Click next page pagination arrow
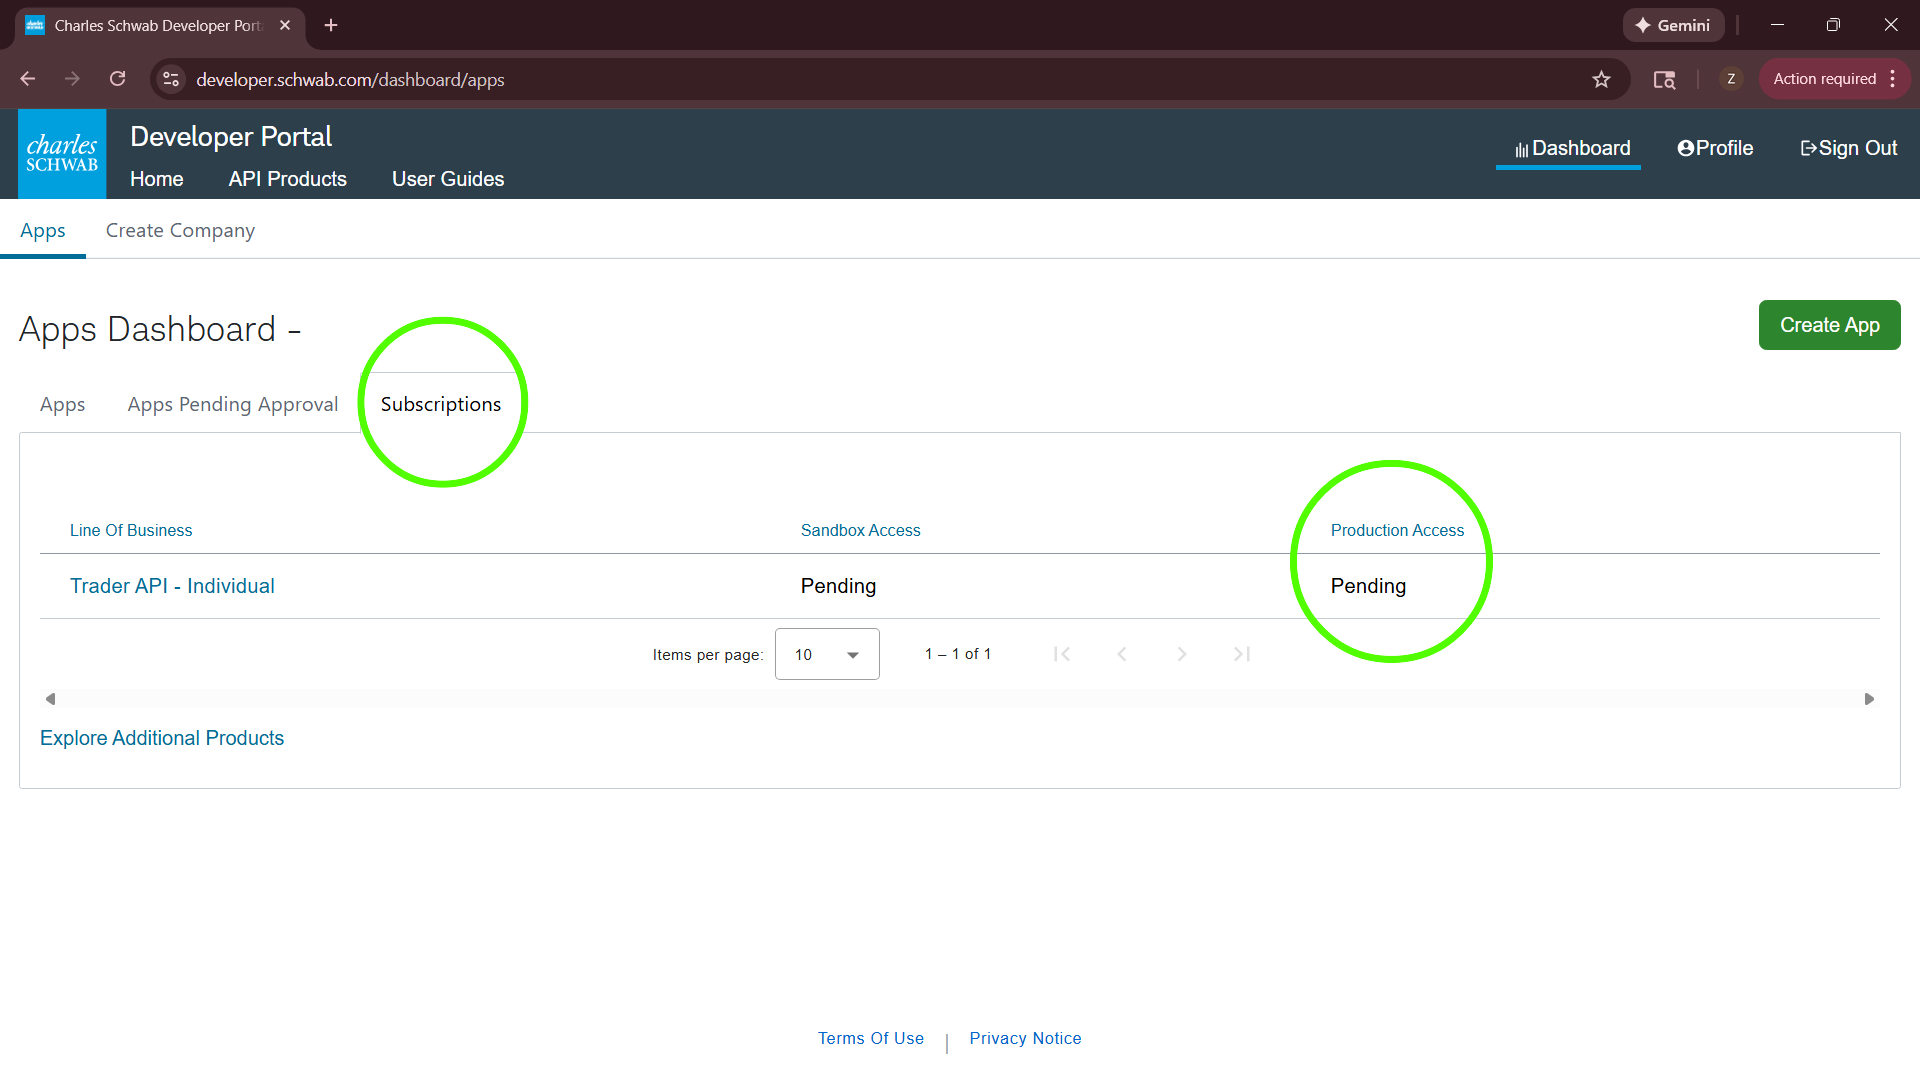1920x1080 pixels. tap(1182, 654)
